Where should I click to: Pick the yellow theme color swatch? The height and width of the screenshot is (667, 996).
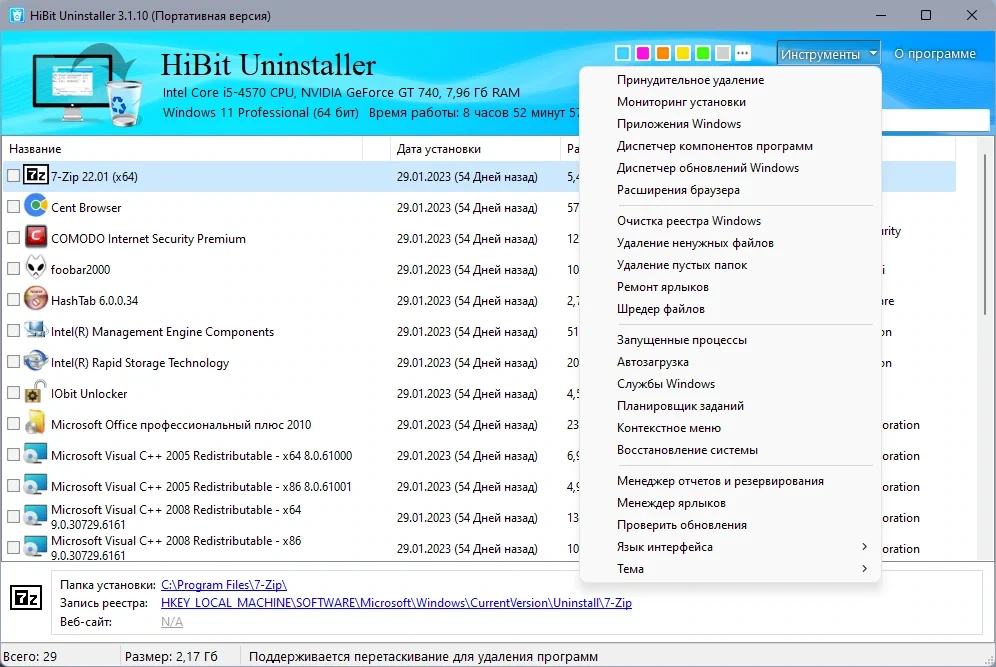(x=683, y=53)
